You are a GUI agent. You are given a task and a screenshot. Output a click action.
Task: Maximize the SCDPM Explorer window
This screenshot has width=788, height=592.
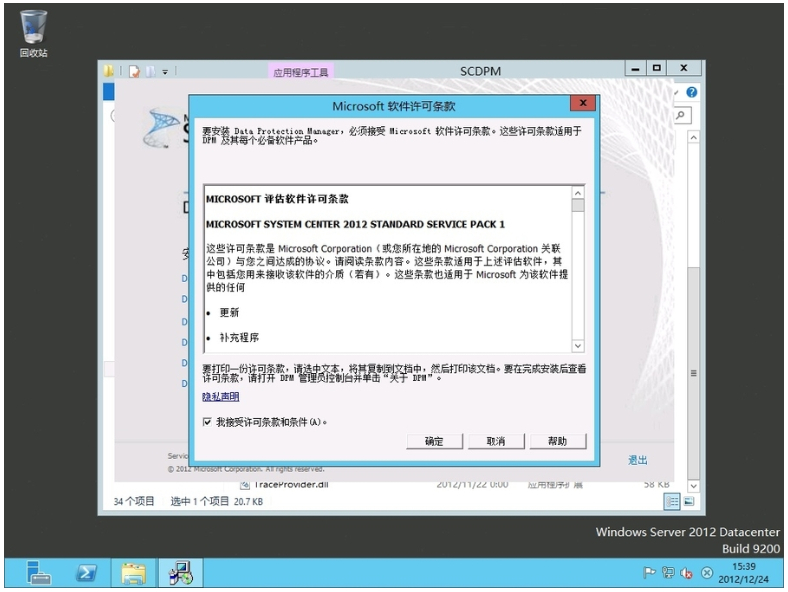(x=656, y=68)
